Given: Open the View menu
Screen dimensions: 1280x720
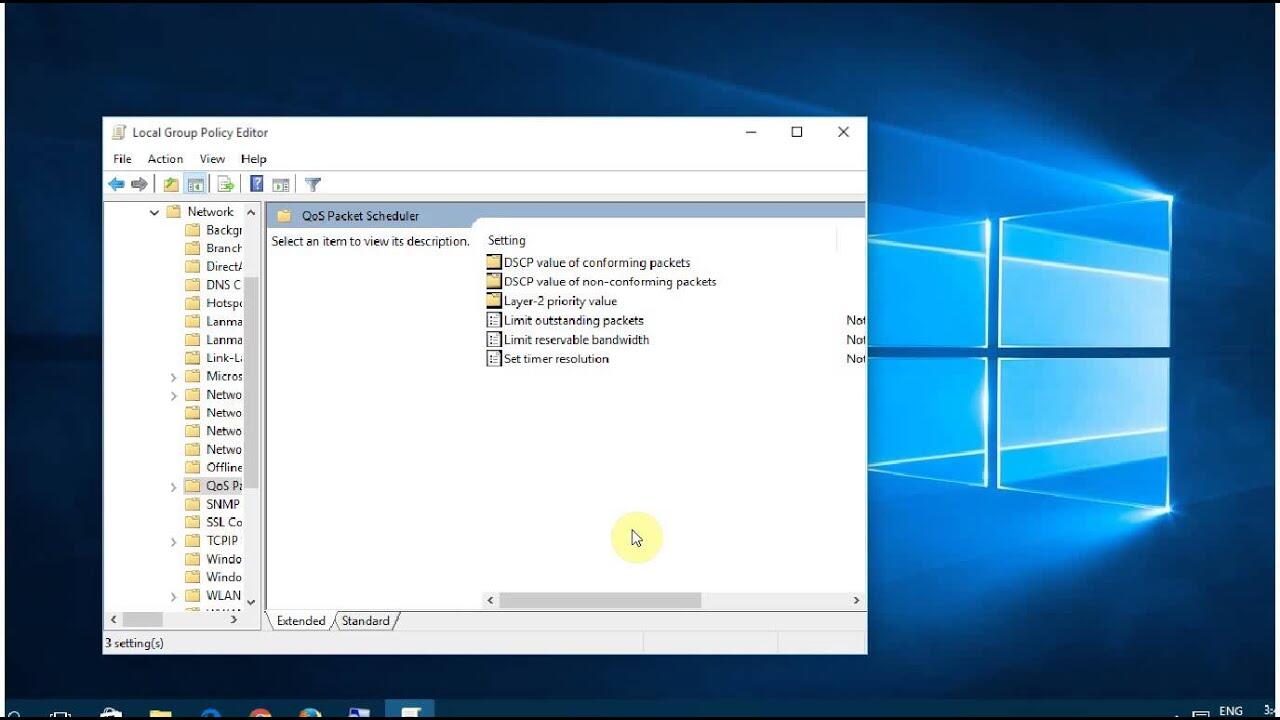Looking at the screenshot, I should coord(212,159).
